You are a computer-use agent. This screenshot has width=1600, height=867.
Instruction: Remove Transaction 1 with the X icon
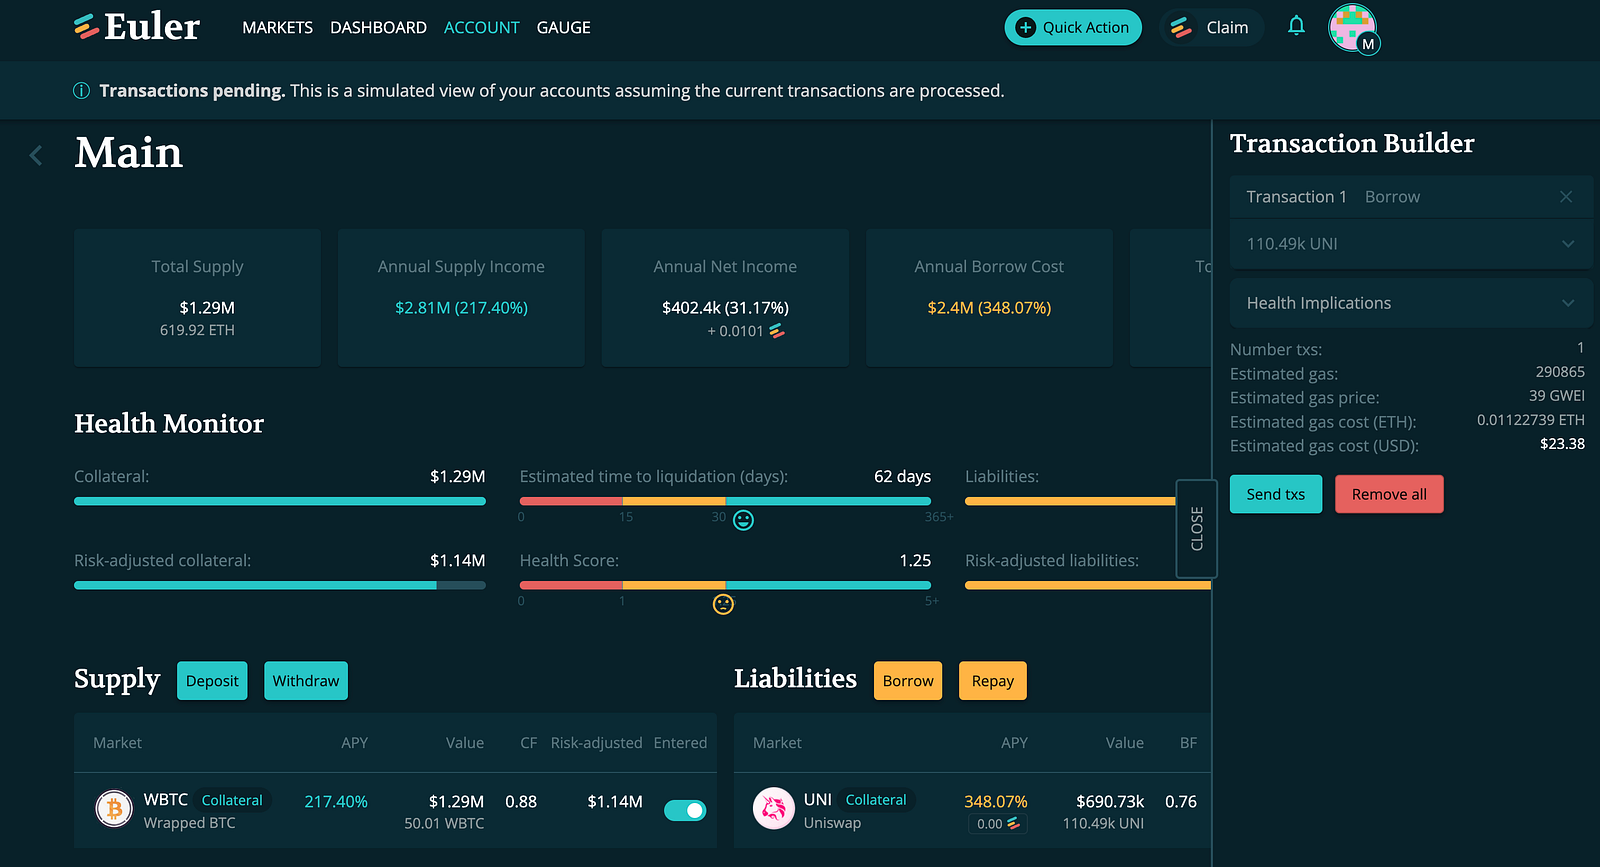click(1566, 197)
